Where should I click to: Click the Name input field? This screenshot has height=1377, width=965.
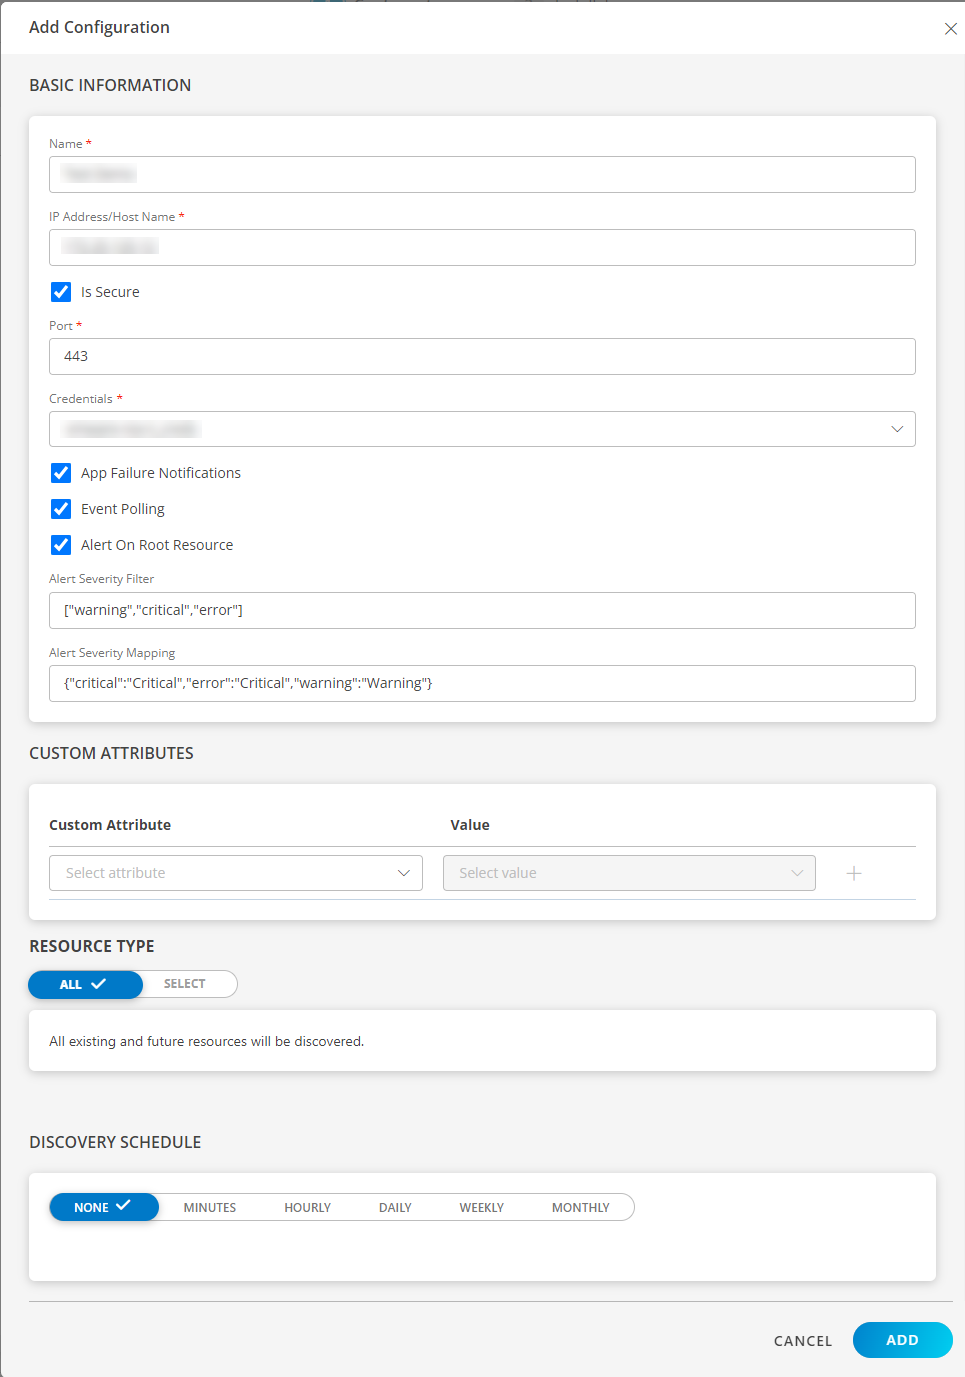[x=482, y=174]
